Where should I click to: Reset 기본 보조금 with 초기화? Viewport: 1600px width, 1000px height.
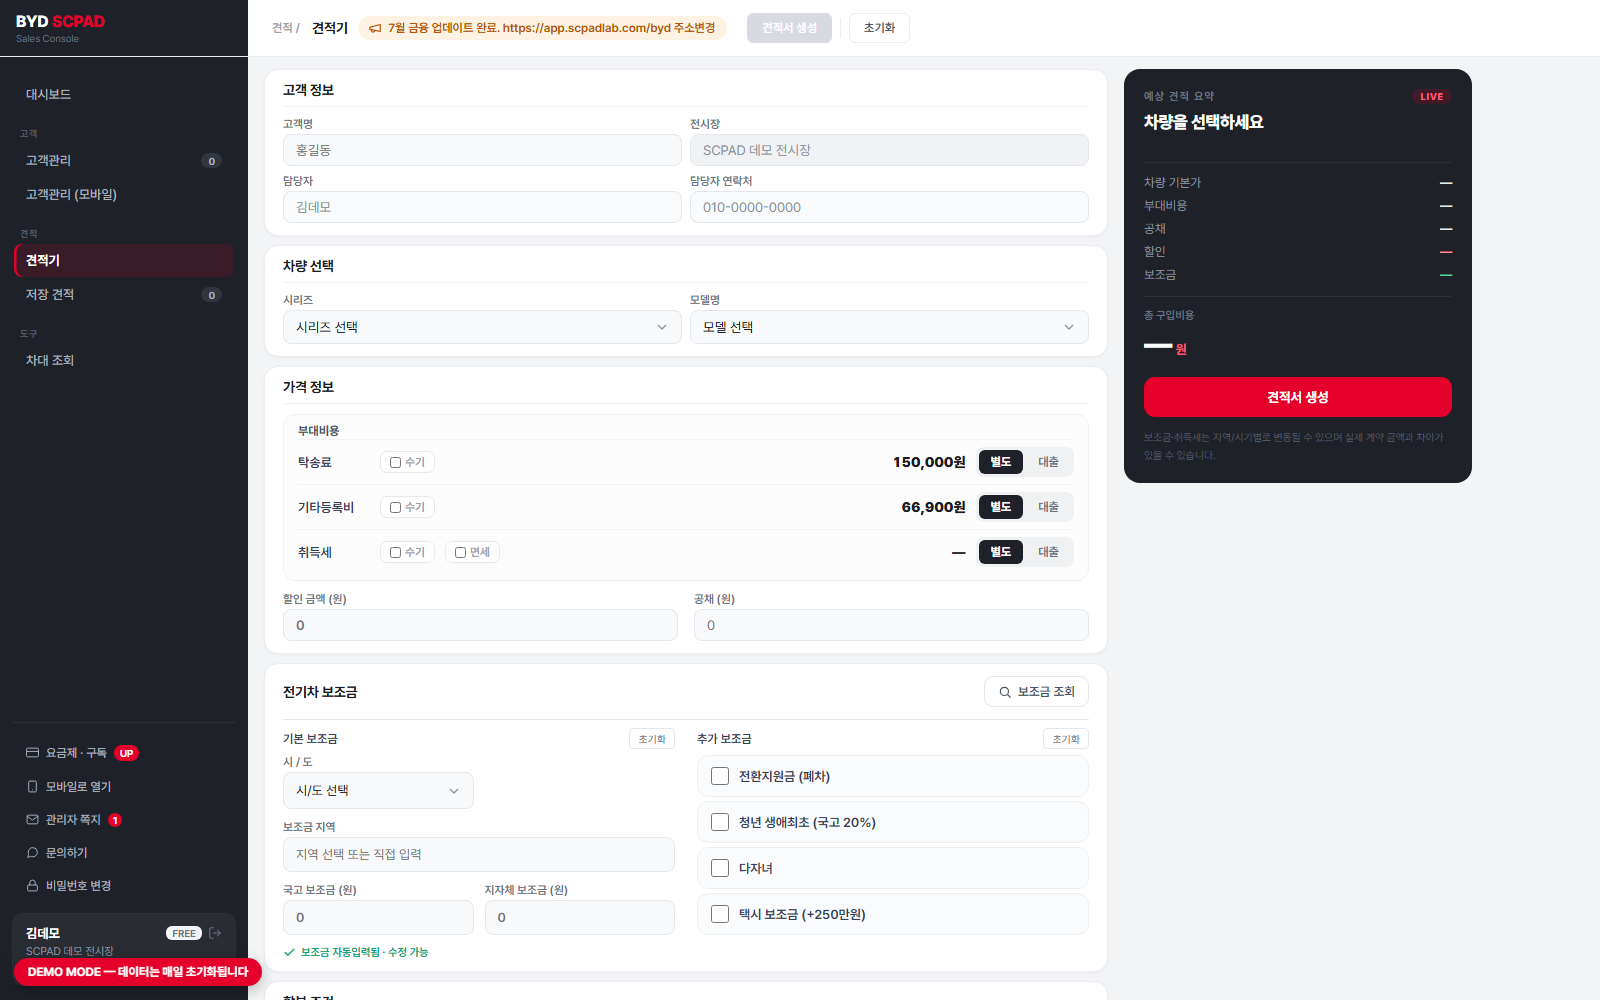pyautogui.click(x=652, y=739)
